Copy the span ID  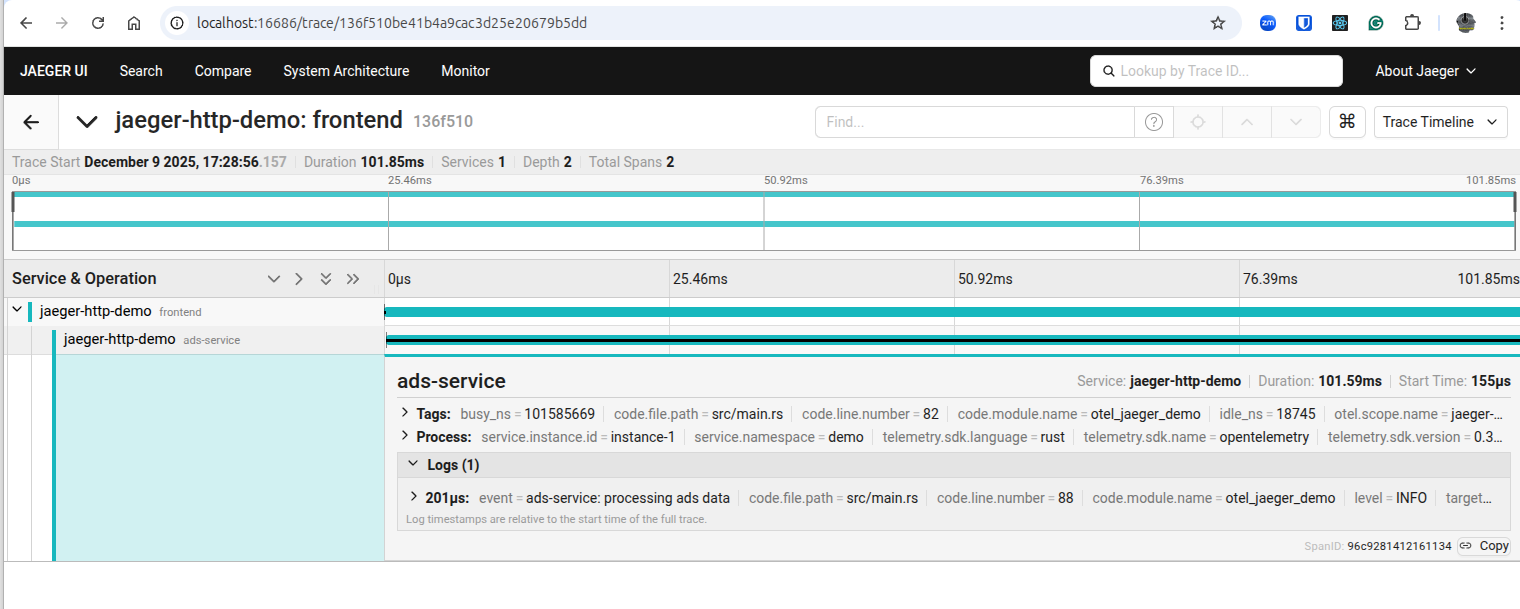pyautogui.click(x=1484, y=546)
